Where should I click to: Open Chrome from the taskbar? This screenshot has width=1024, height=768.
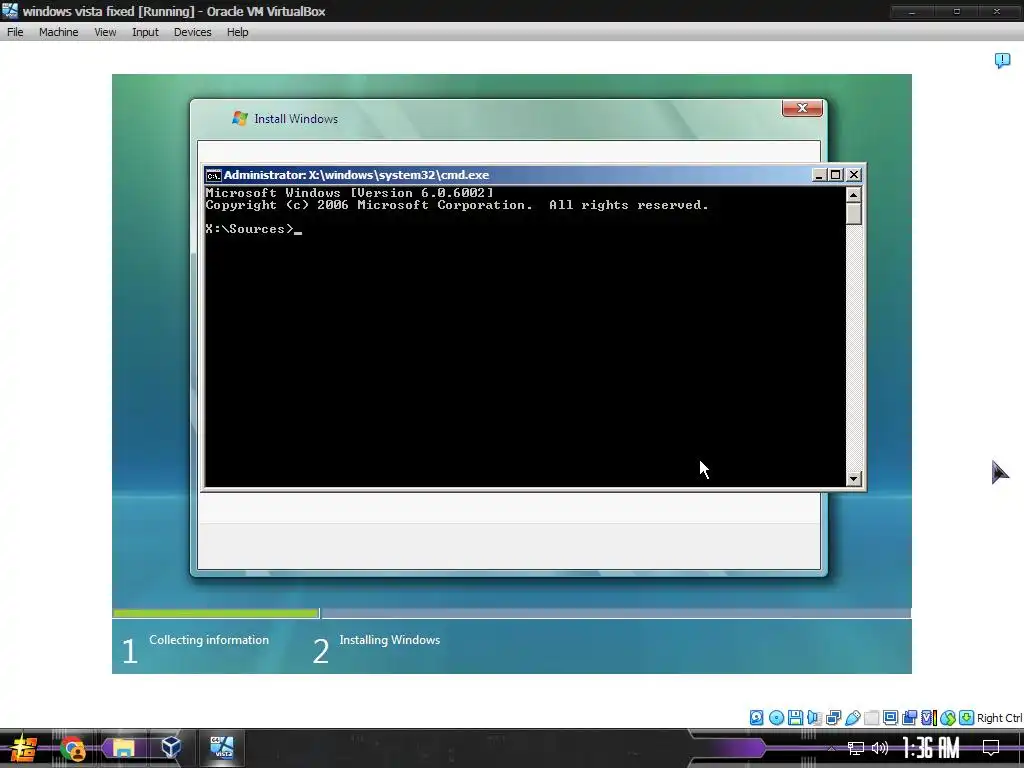point(72,748)
